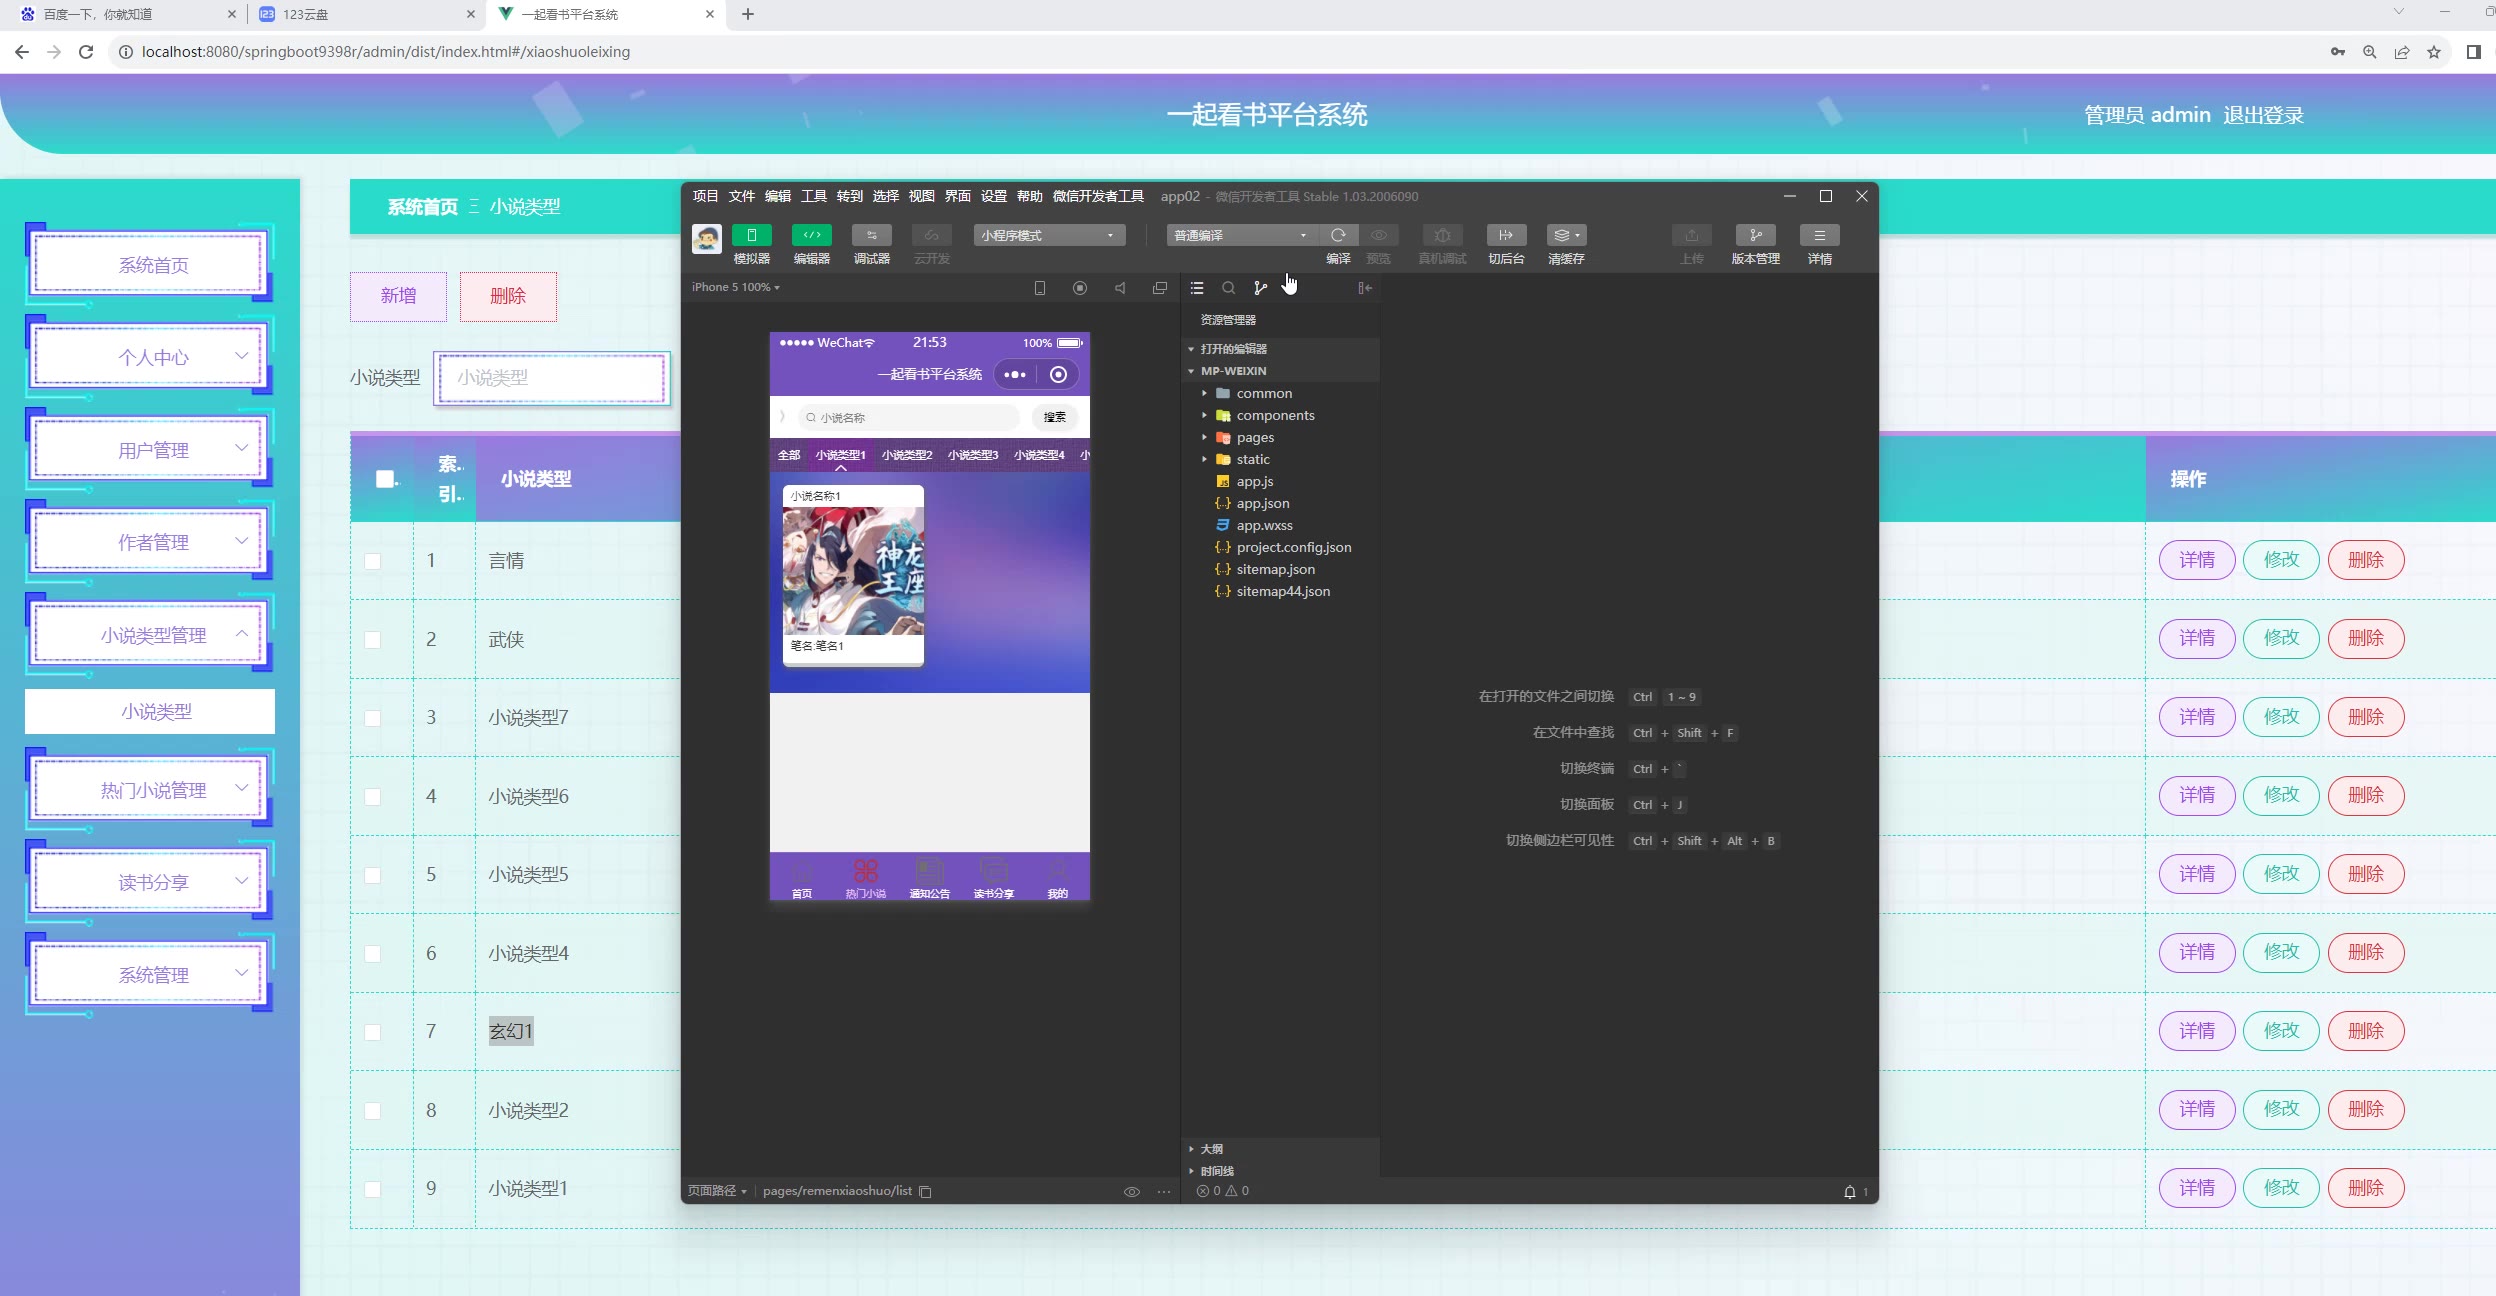This screenshot has height=1296, width=2496.
Task: Open the 小程序模式 mode dropdown
Action: pos(1048,235)
